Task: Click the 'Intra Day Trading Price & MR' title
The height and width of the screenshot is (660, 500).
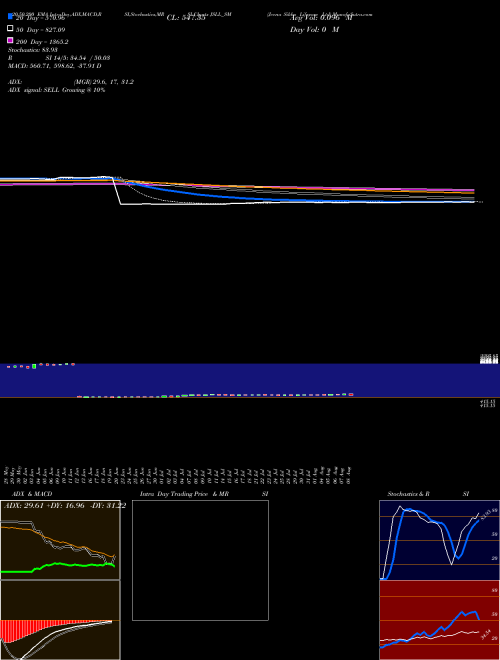Action: (x=184, y=494)
